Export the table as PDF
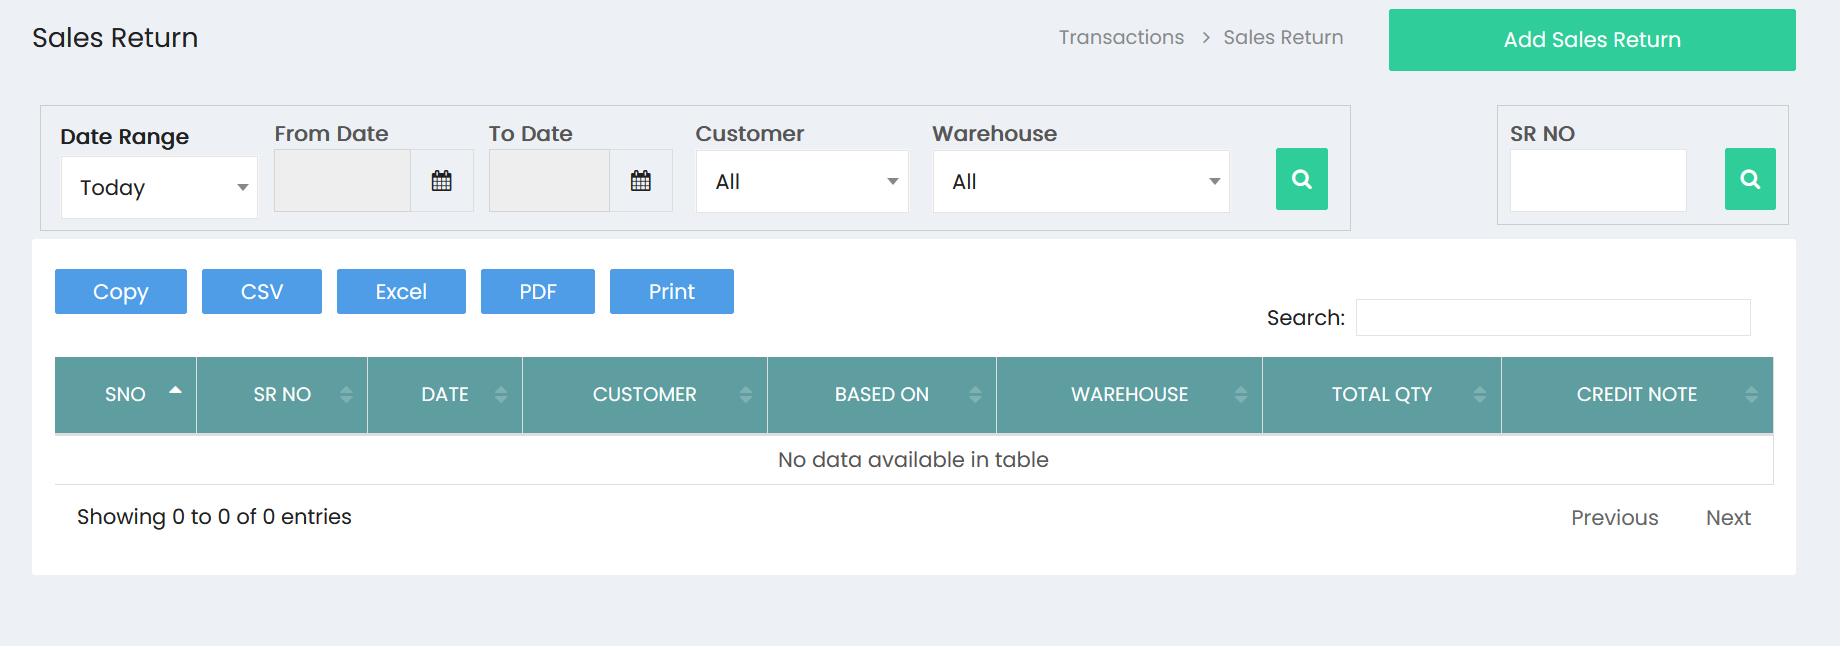 tap(538, 292)
